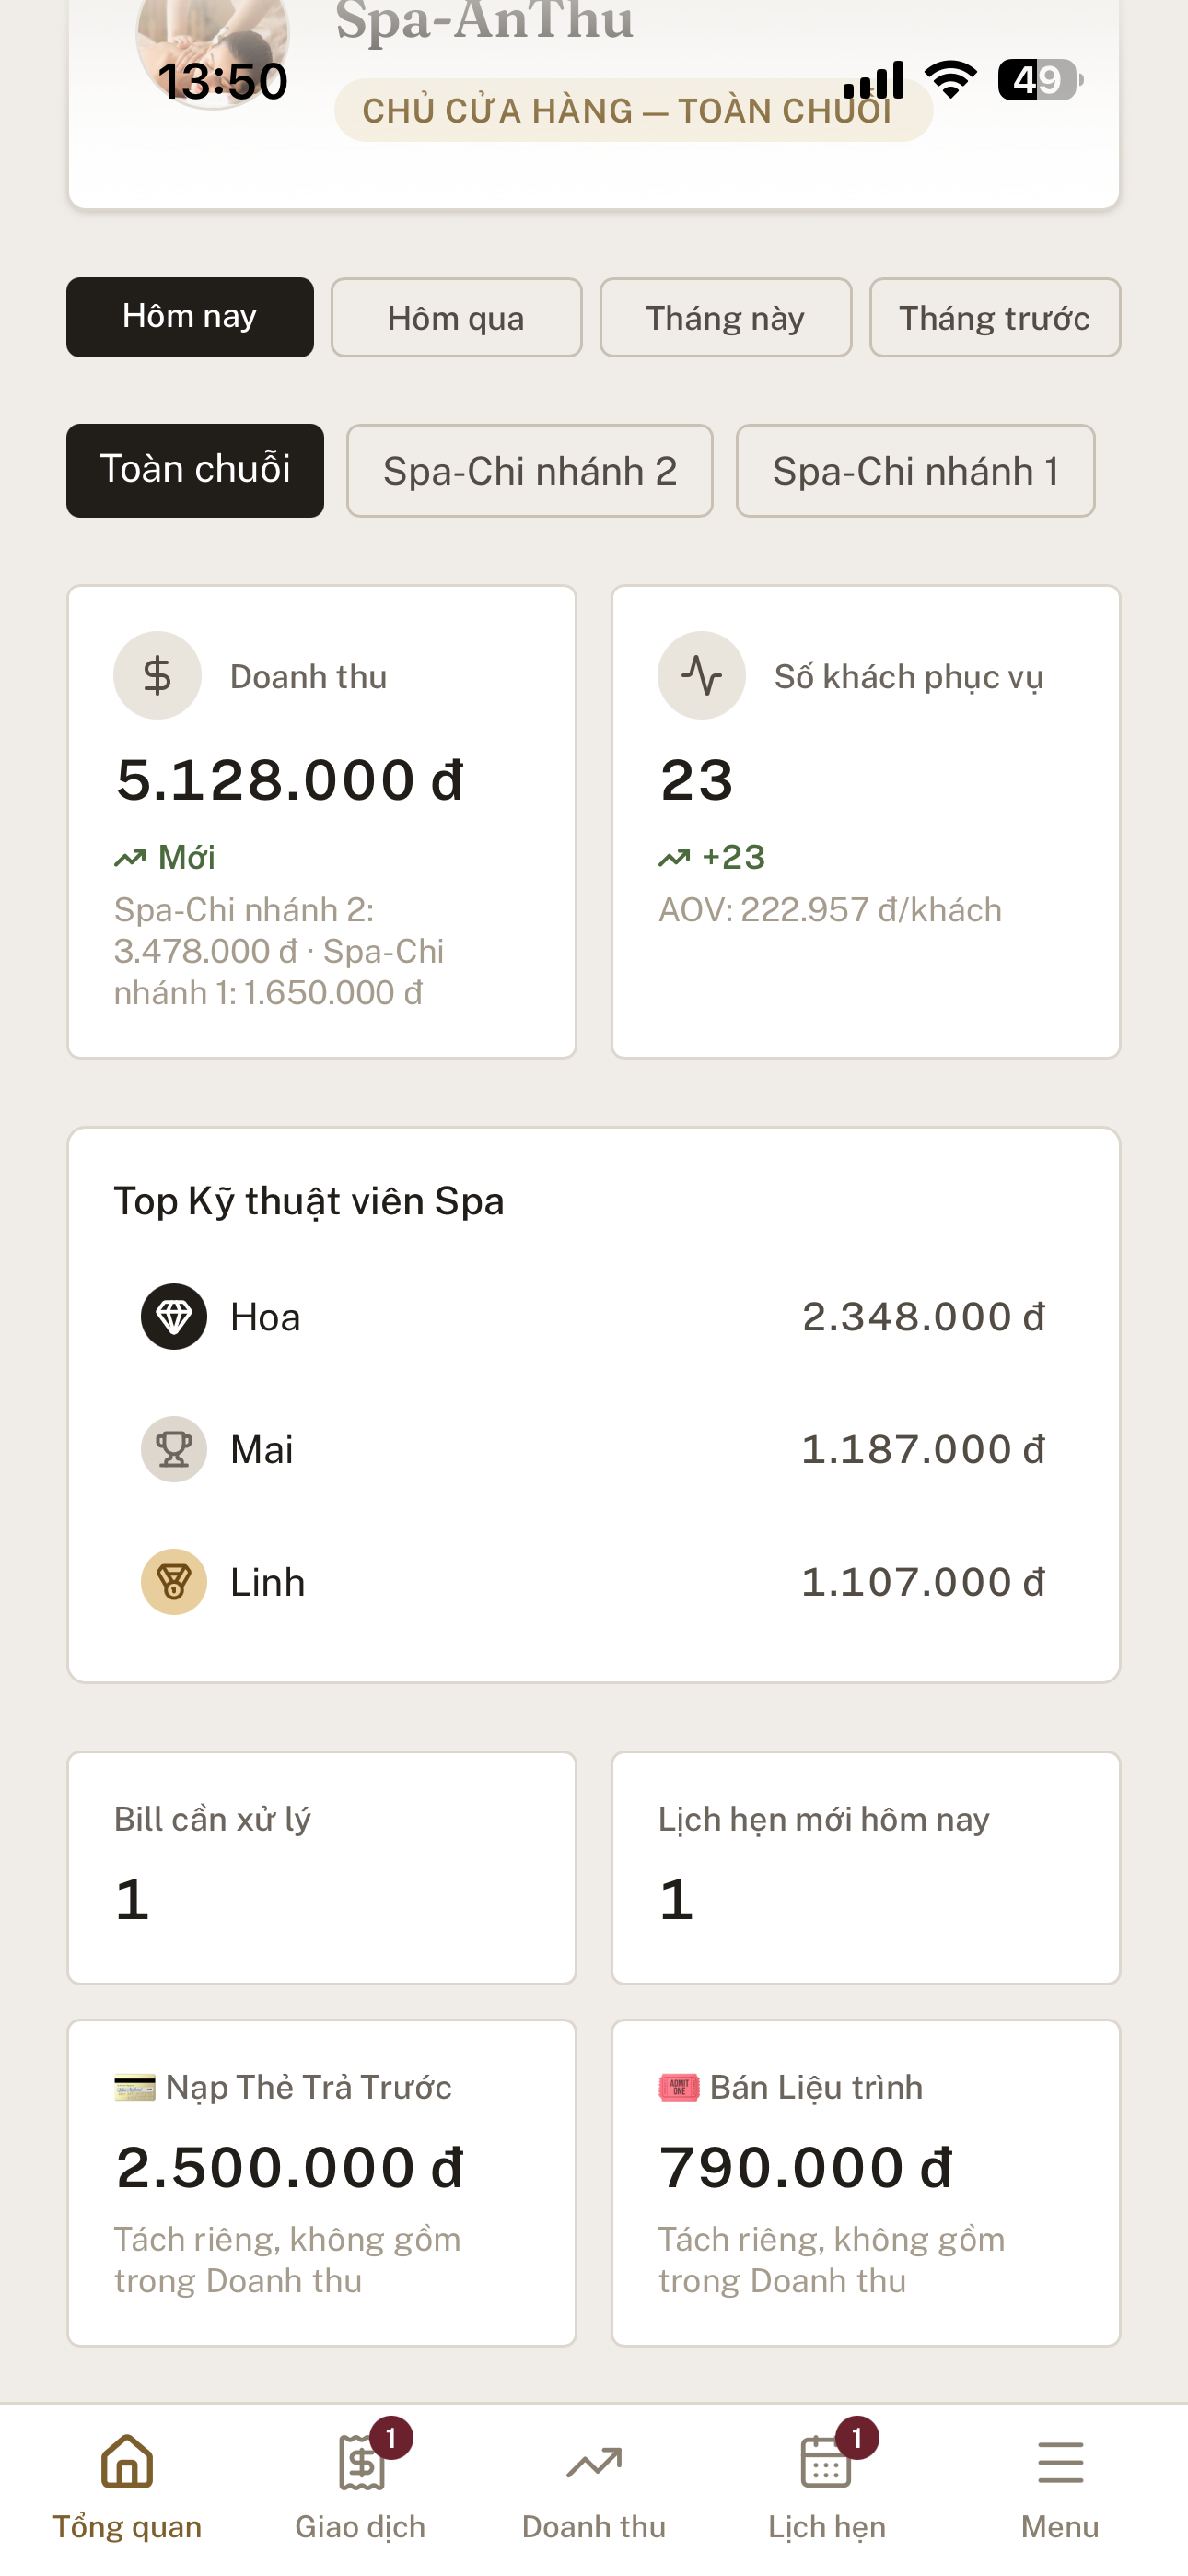Select the Tháng này time filter
The width and height of the screenshot is (1188, 2576).
pyautogui.click(x=726, y=317)
